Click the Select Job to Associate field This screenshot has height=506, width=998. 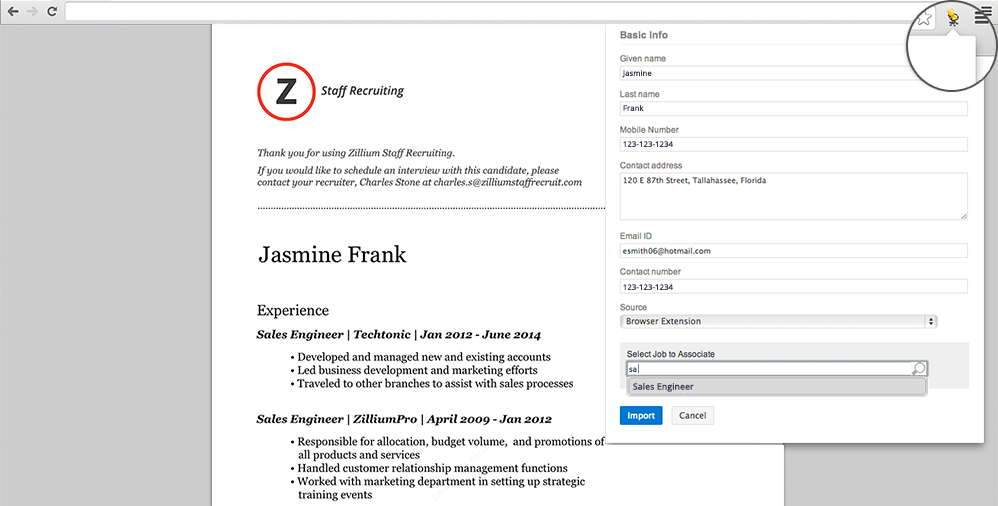coord(768,369)
